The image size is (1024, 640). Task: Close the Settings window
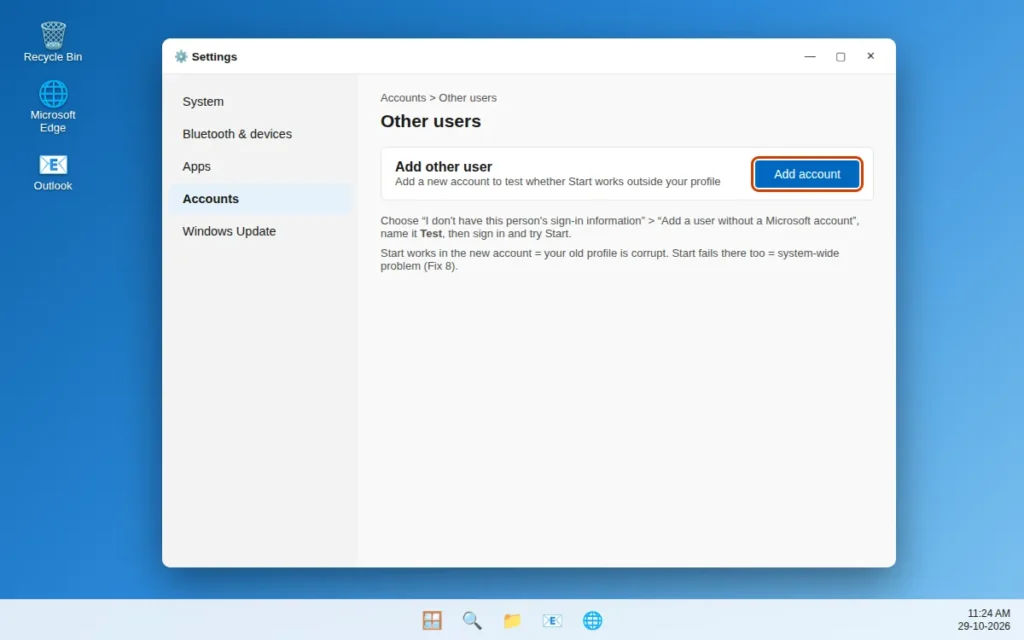[x=871, y=56]
